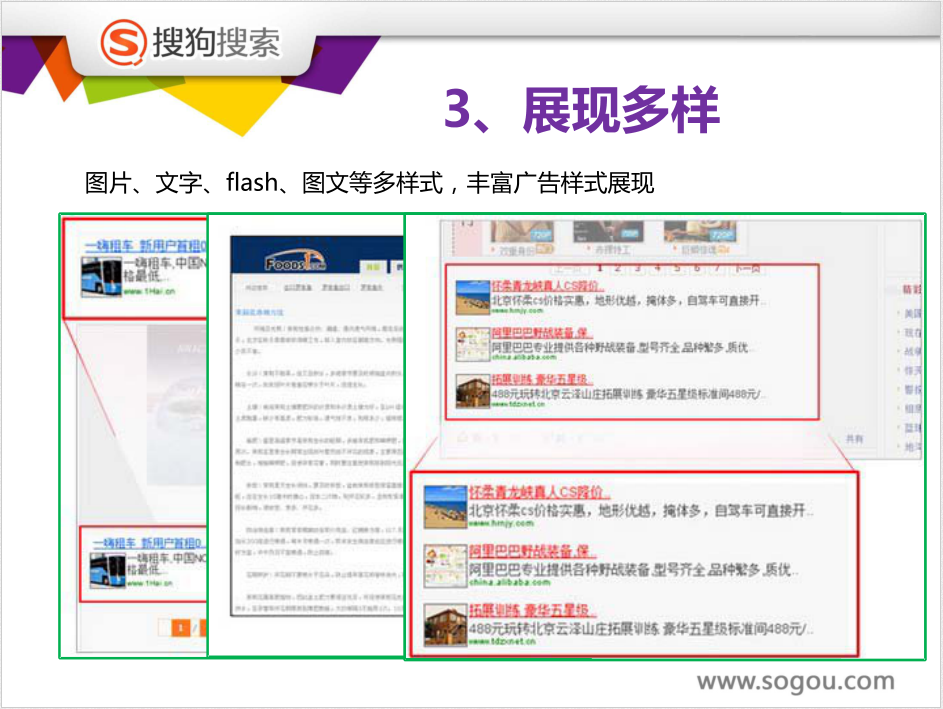Open www.tdzxnet.cn URL in small results list
The image size is (943, 709).
518,405
